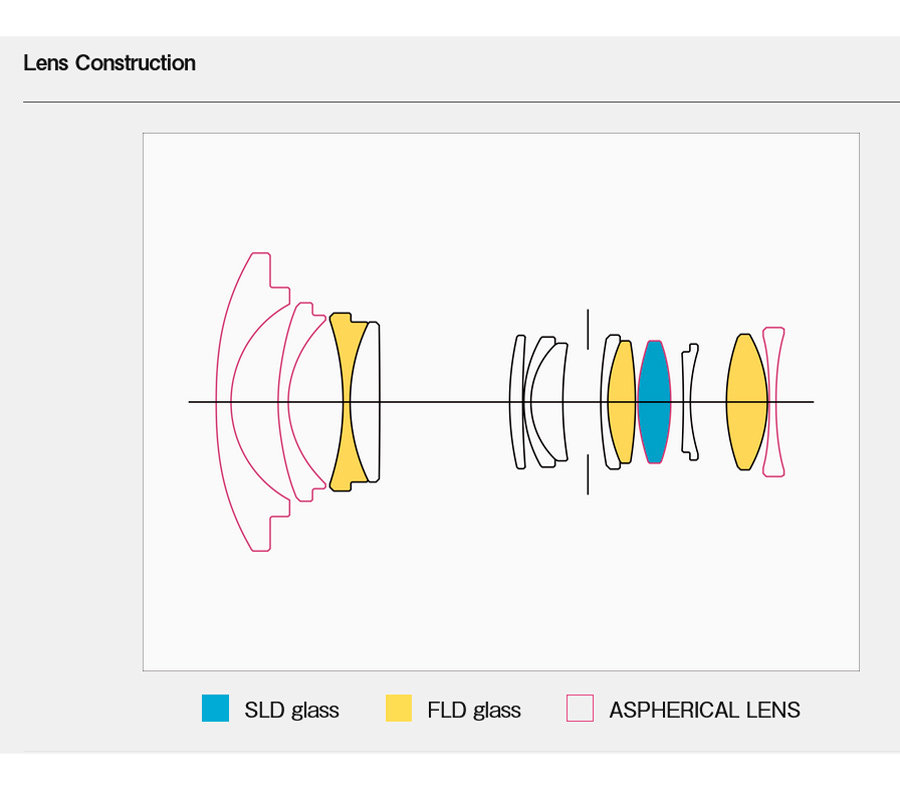Screen dimensions: 900x788
Task: Click the "Lens Construction" heading
Action: (109, 63)
